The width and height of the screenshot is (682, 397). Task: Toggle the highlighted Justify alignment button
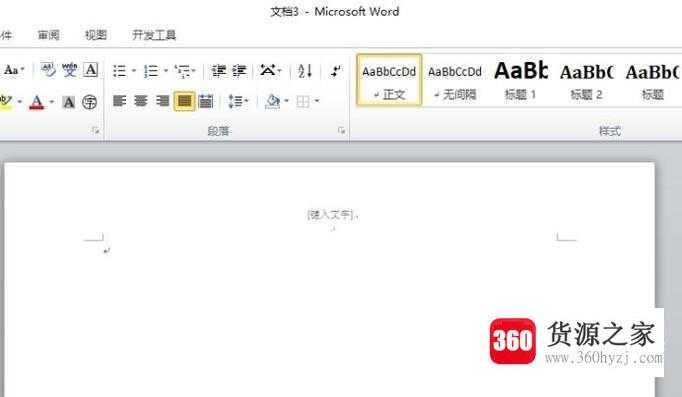[x=184, y=101]
